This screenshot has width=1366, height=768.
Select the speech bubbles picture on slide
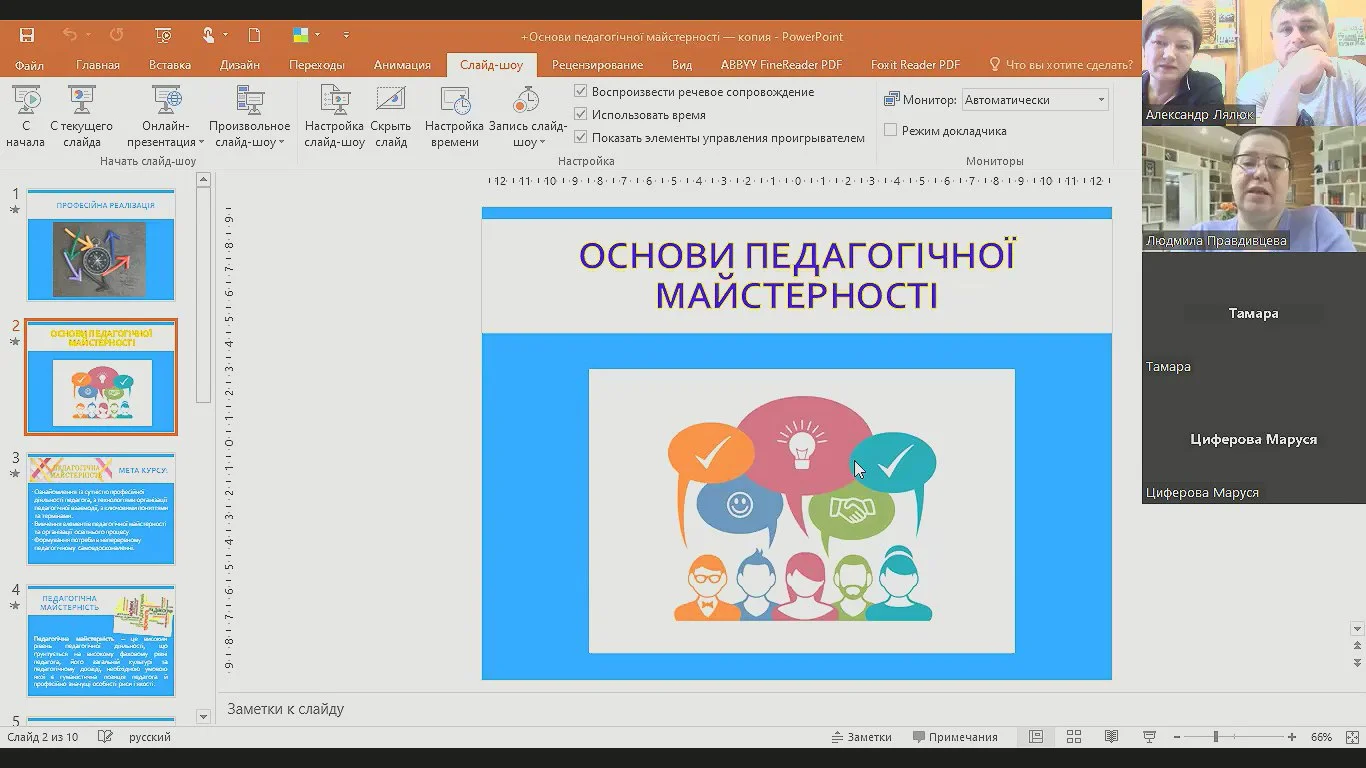coord(801,511)
